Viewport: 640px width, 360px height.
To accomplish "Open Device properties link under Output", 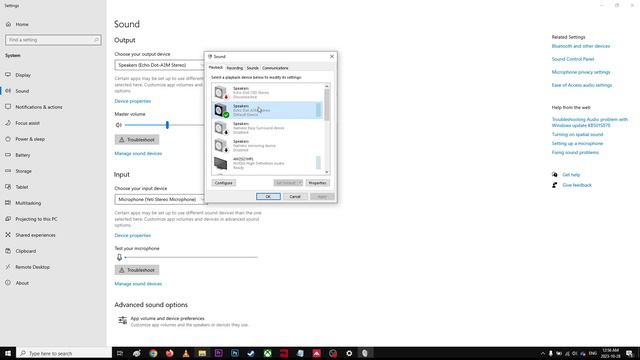I will (133, 101).
